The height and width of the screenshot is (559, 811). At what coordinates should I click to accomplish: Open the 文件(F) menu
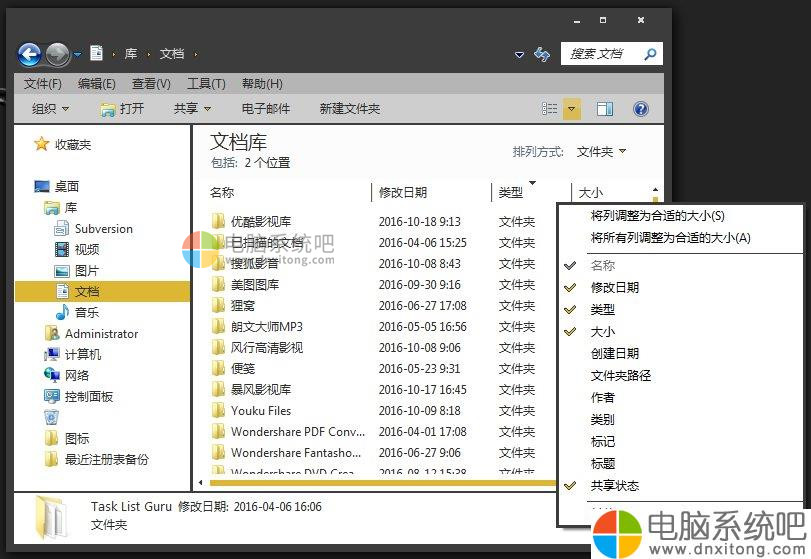[x=42, y=83]
